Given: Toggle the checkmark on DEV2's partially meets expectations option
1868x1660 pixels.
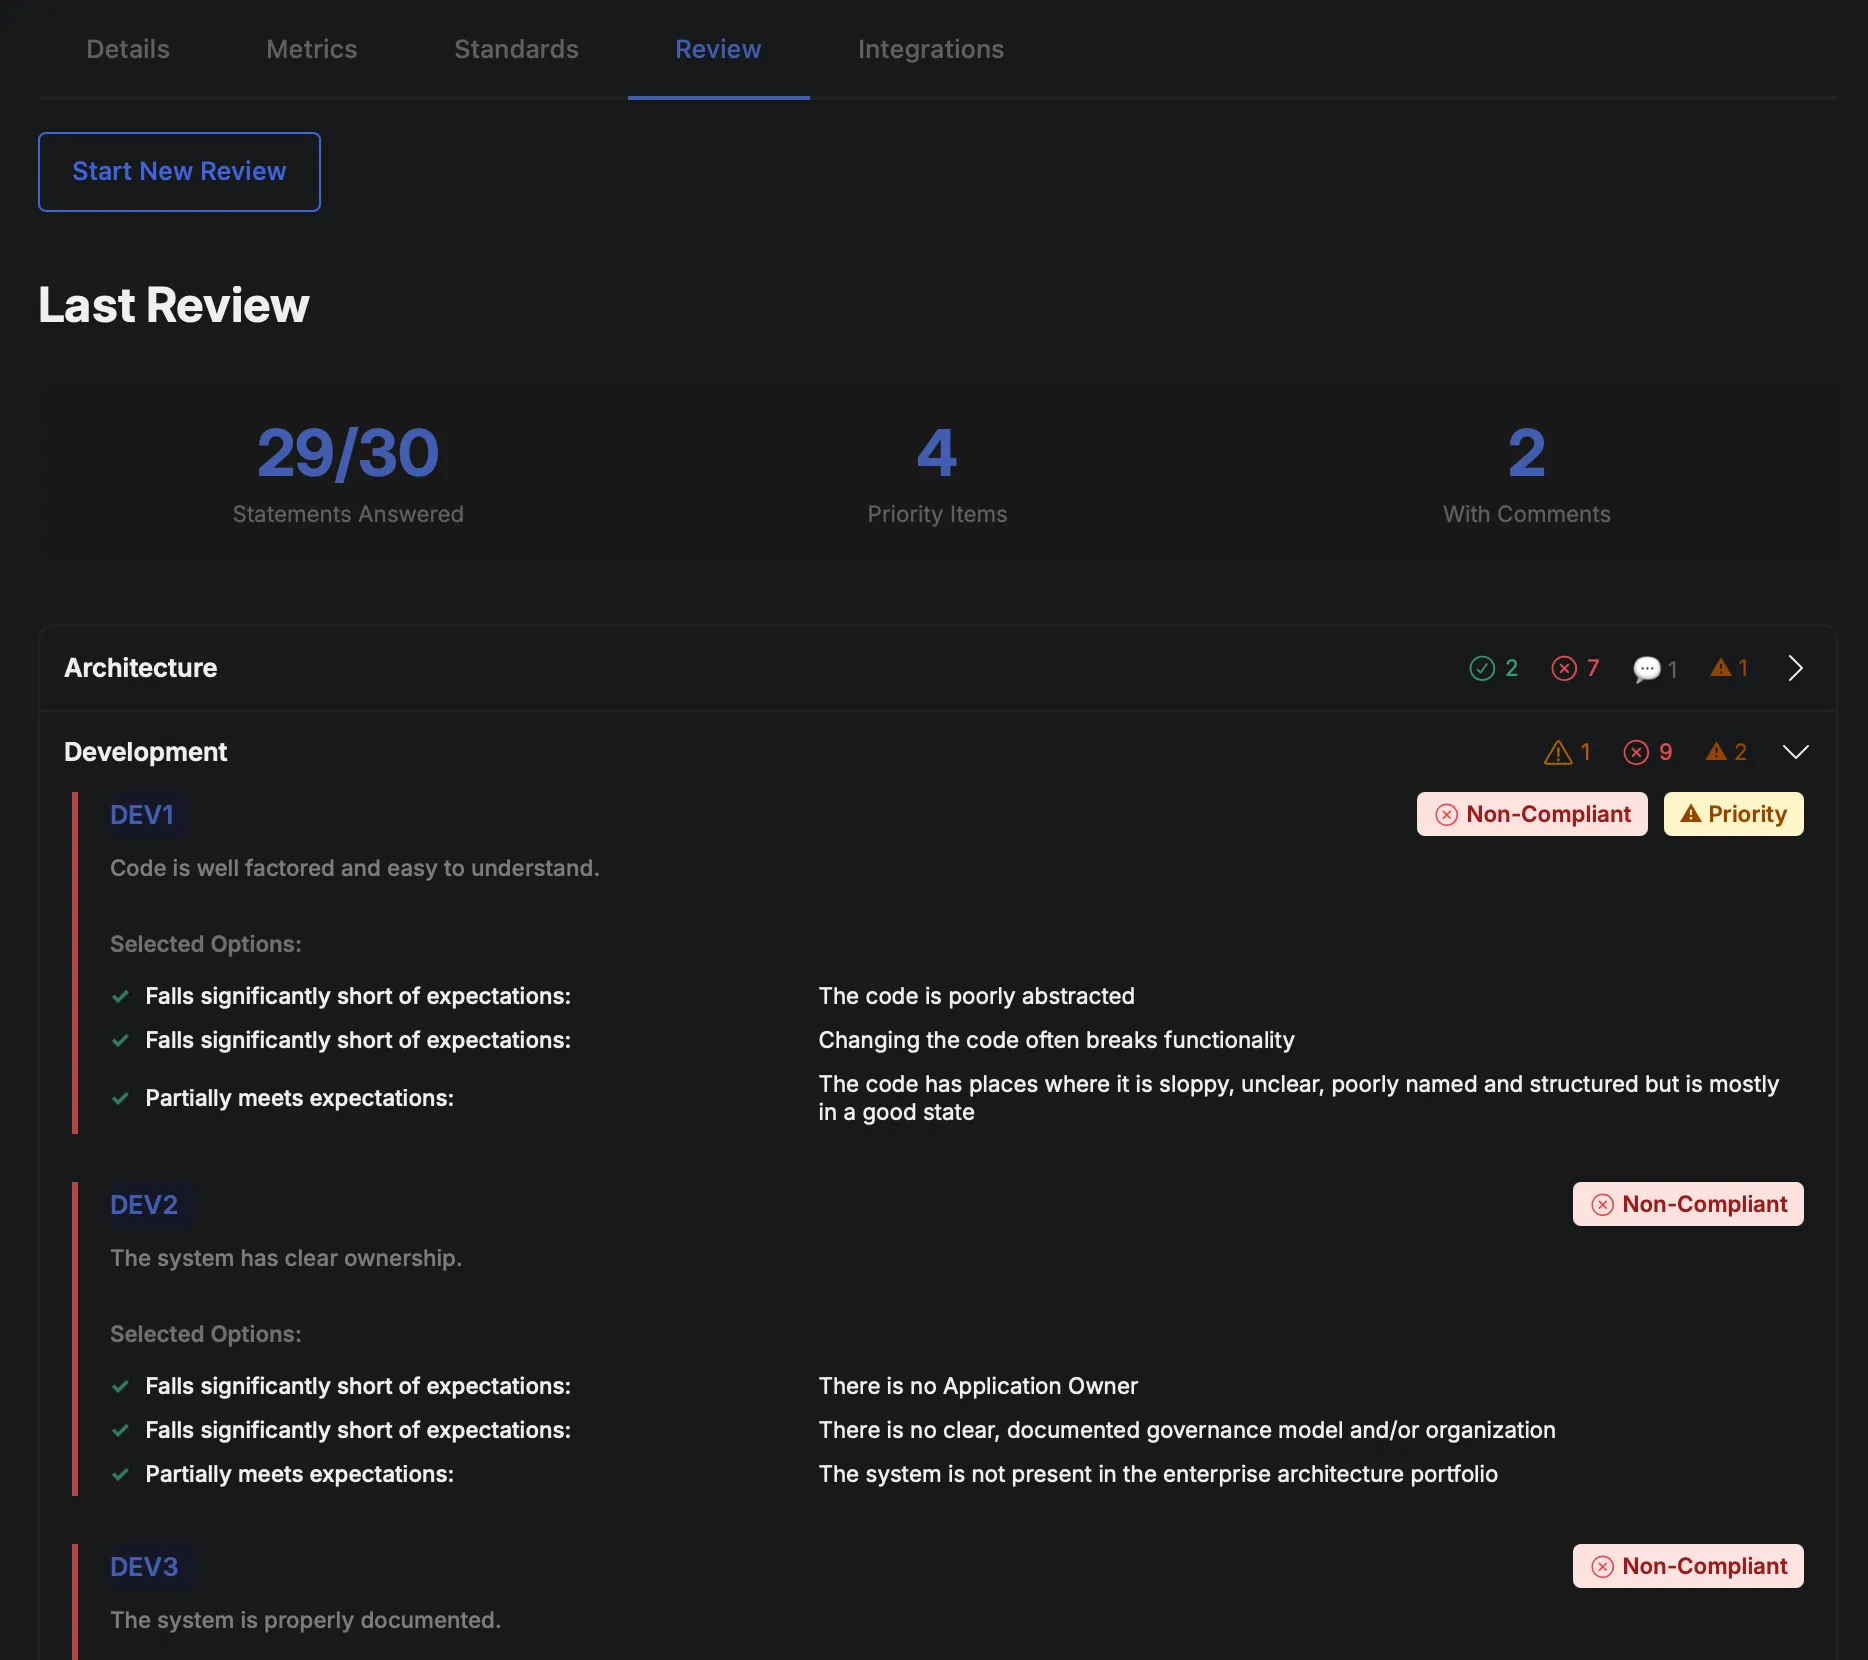Looking at the screenshot, I should tap(121, 1474).
